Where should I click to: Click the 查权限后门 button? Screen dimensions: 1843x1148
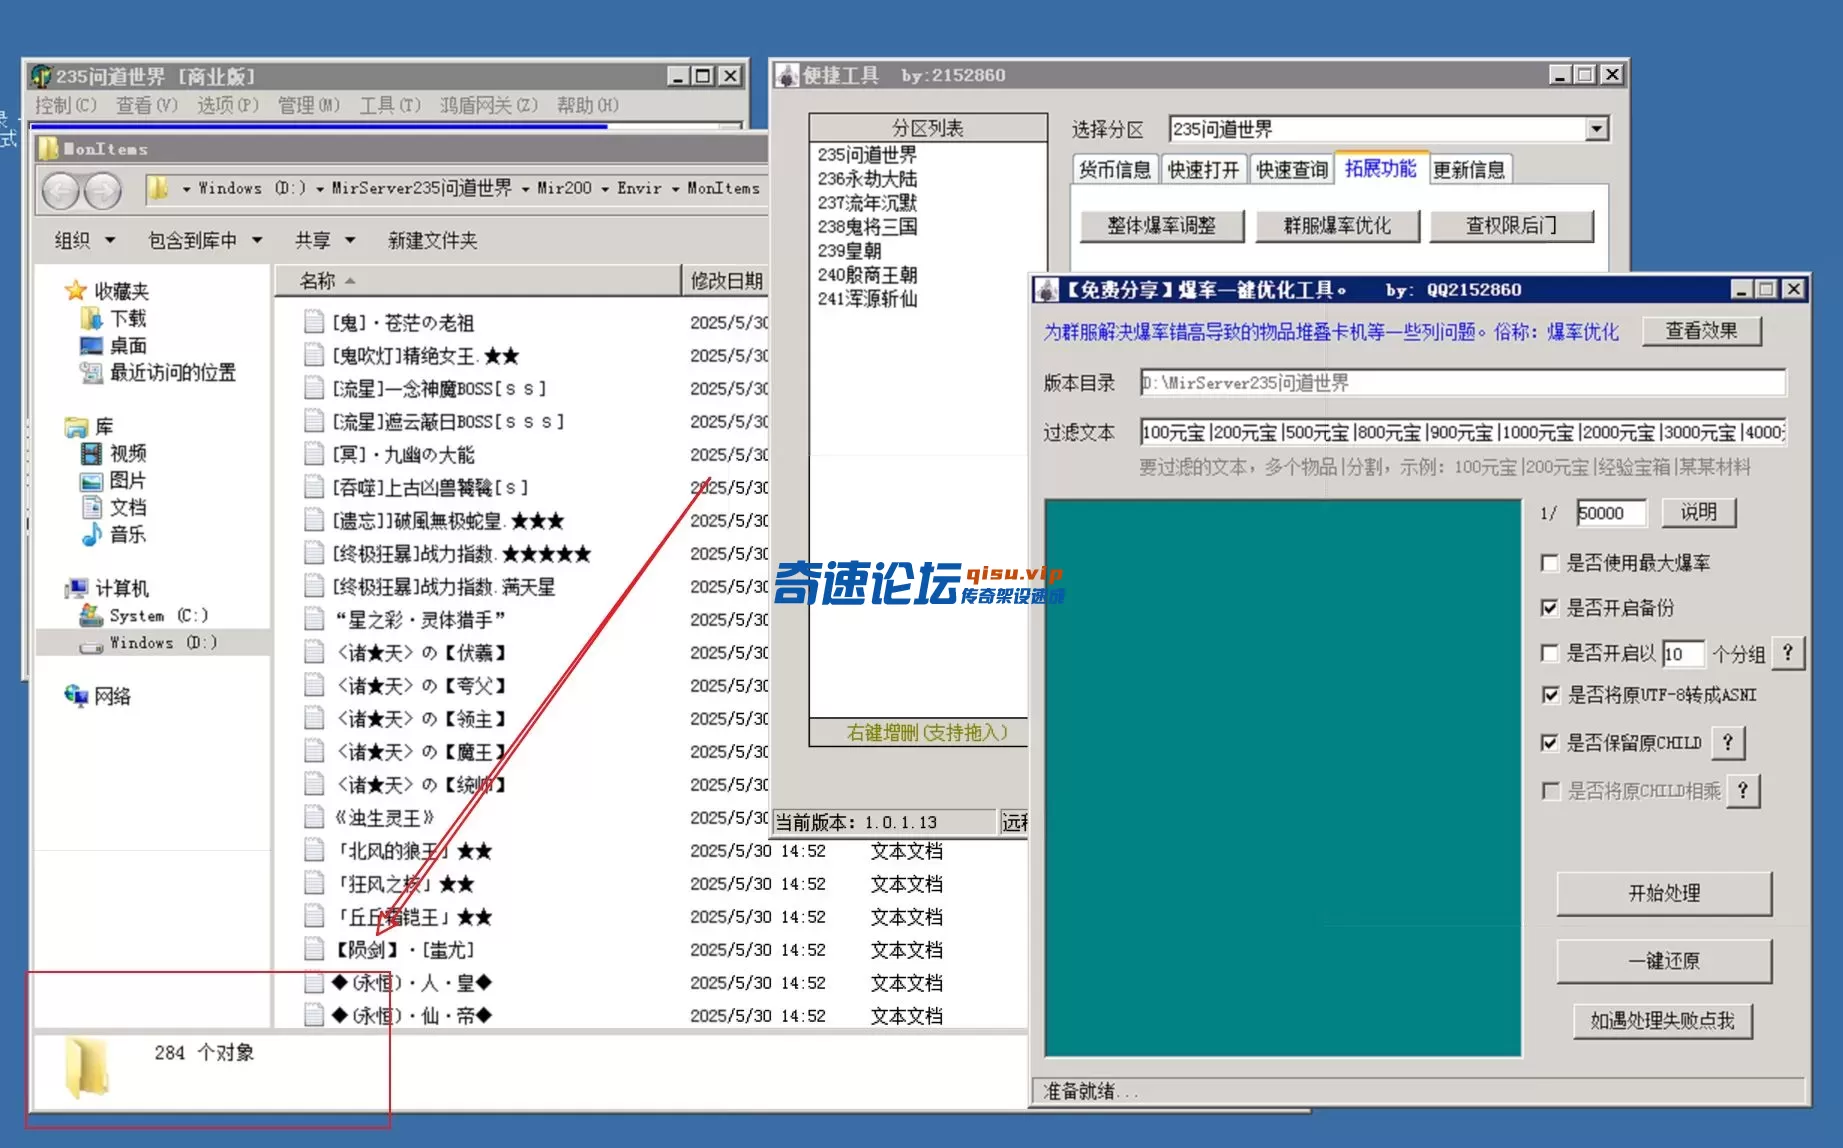[1511, 226]
